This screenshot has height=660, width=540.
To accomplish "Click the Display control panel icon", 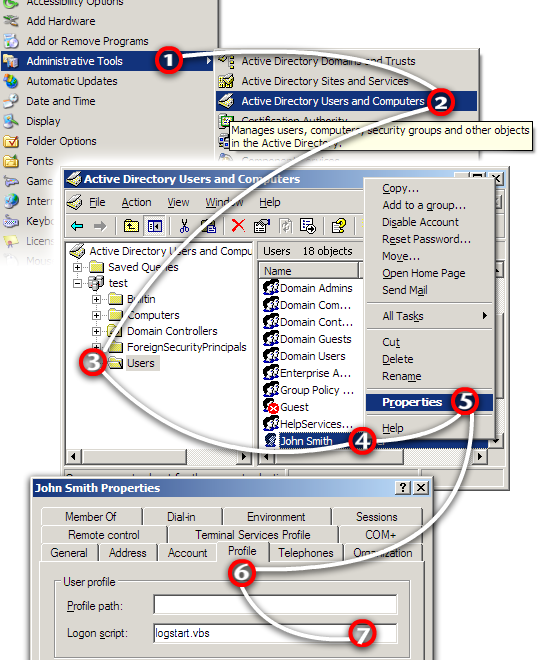I will point(11,121).
